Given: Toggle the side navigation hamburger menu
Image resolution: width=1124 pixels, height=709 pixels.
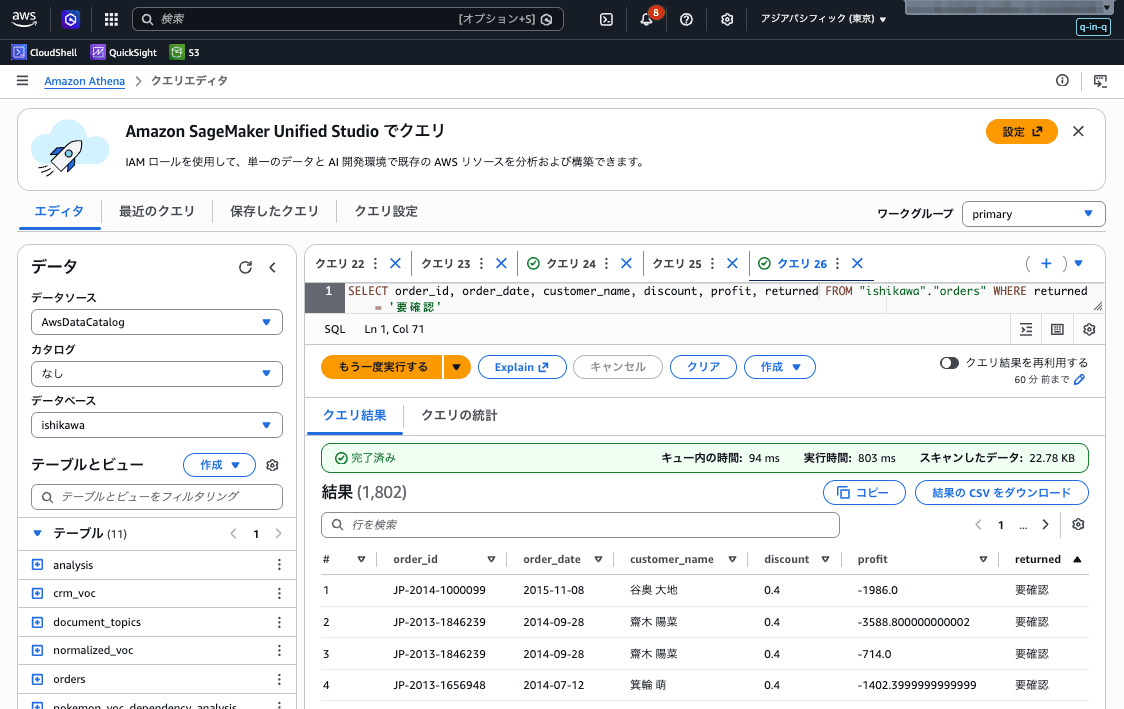Looking at the screenshot, I should [x=22, y=81].
